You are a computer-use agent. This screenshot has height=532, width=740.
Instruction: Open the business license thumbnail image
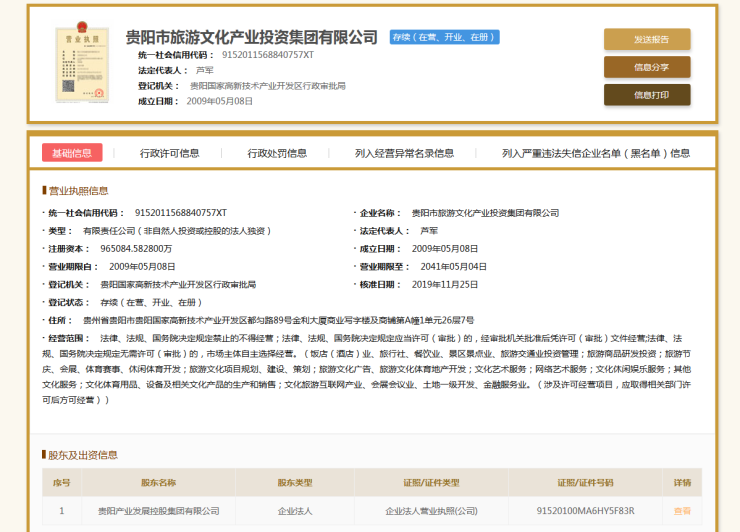(x=83, y=62)
